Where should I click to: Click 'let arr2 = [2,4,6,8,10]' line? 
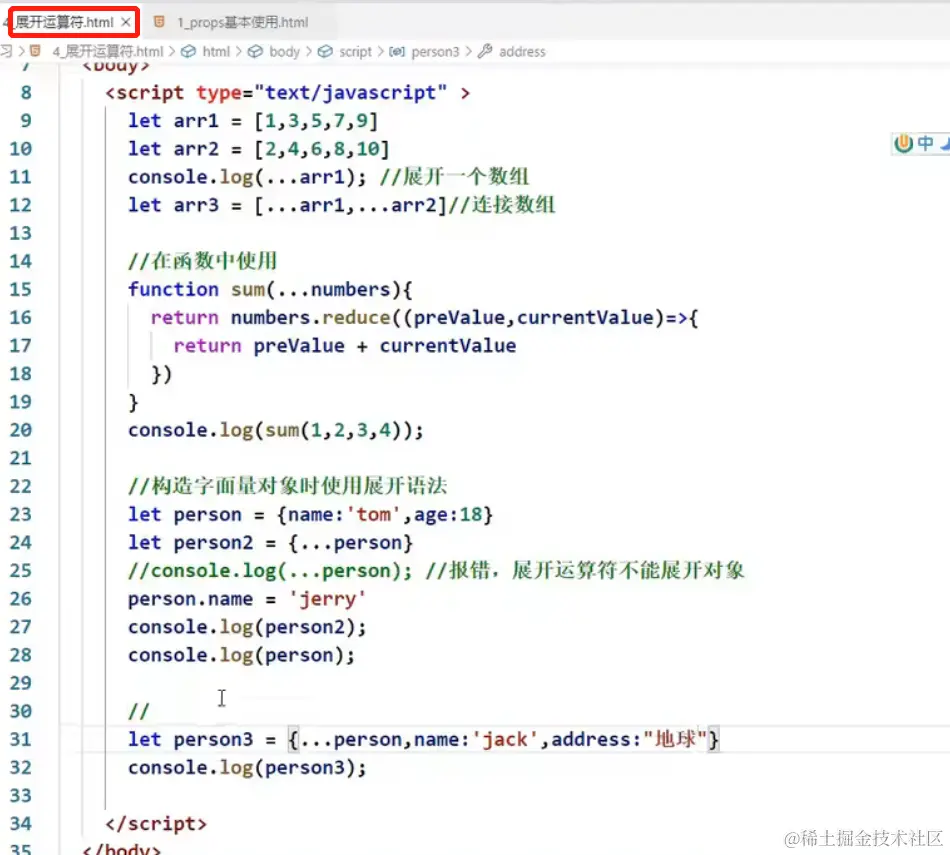tap(259, 148)
